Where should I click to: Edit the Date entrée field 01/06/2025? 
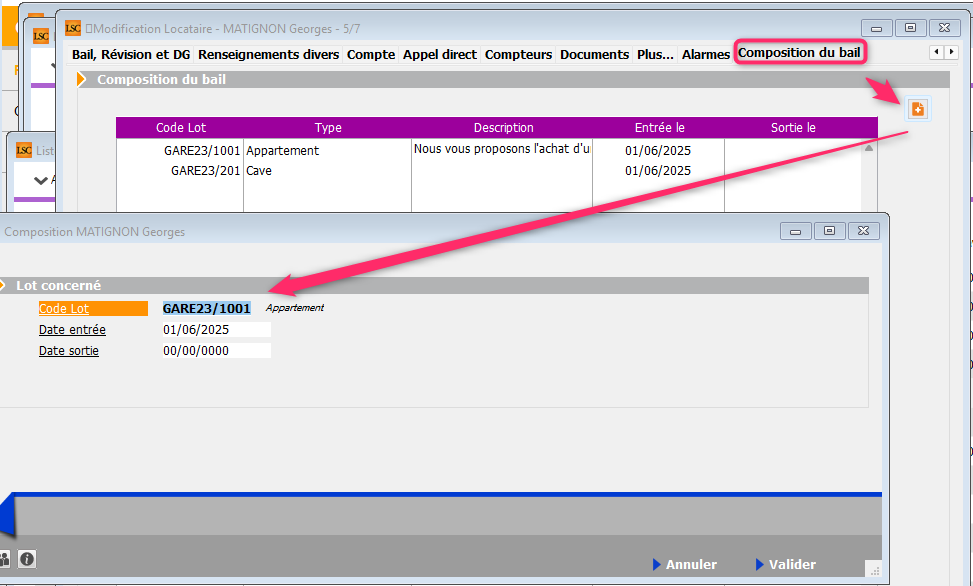(x=216, y=330)
